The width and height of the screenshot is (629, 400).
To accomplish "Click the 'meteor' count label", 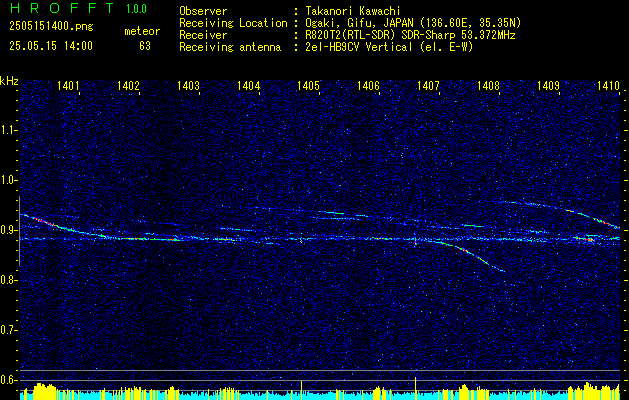I will [142, 31].
